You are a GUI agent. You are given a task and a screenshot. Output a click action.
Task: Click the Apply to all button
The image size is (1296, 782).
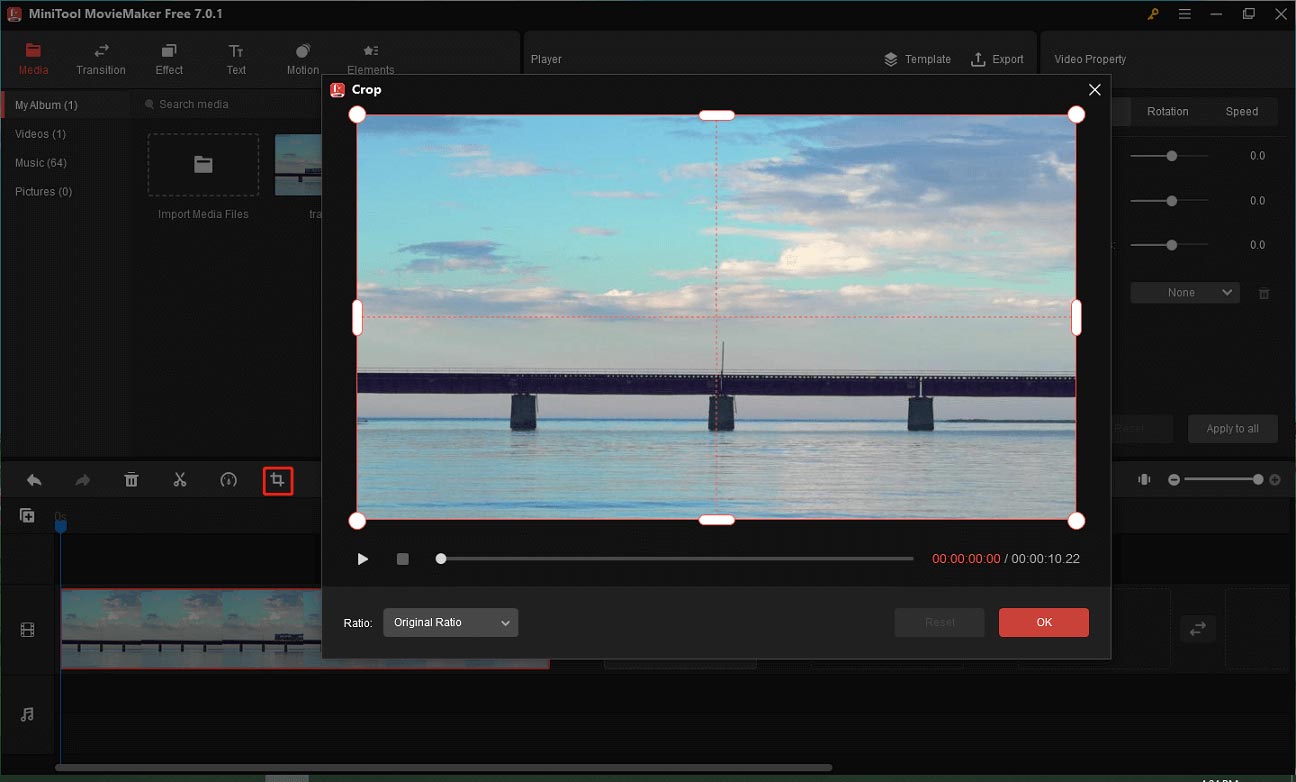tap(1232, 428)
